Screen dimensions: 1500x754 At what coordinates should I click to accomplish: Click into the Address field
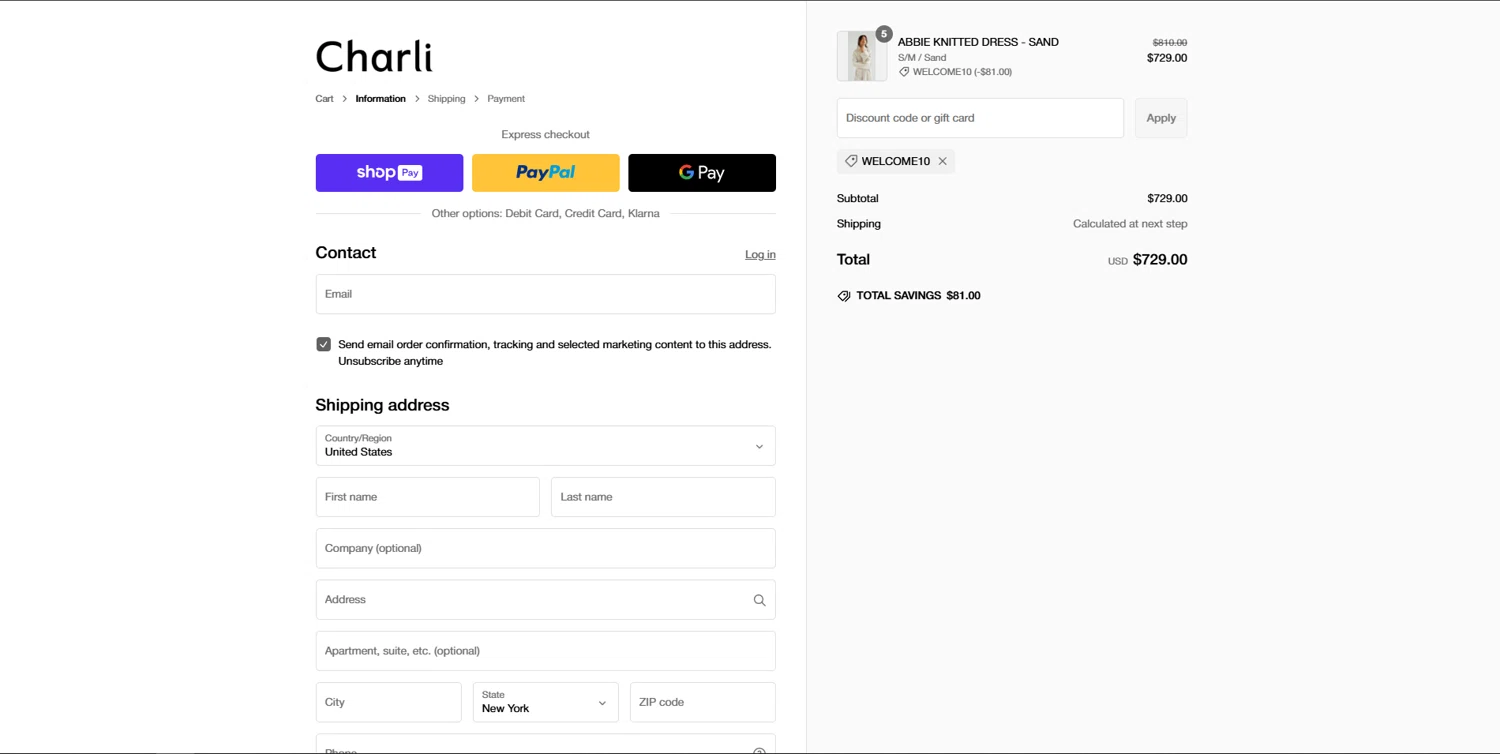click(546, 600)
